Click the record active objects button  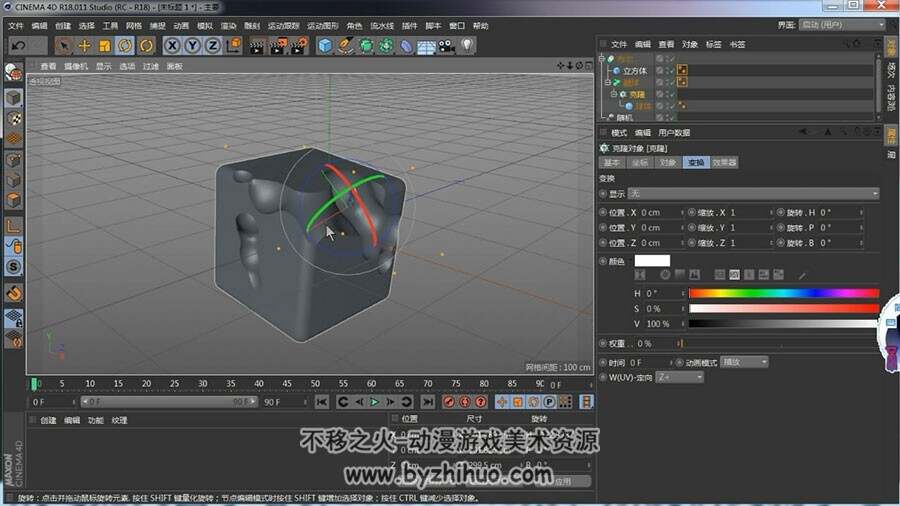point(449,402)
